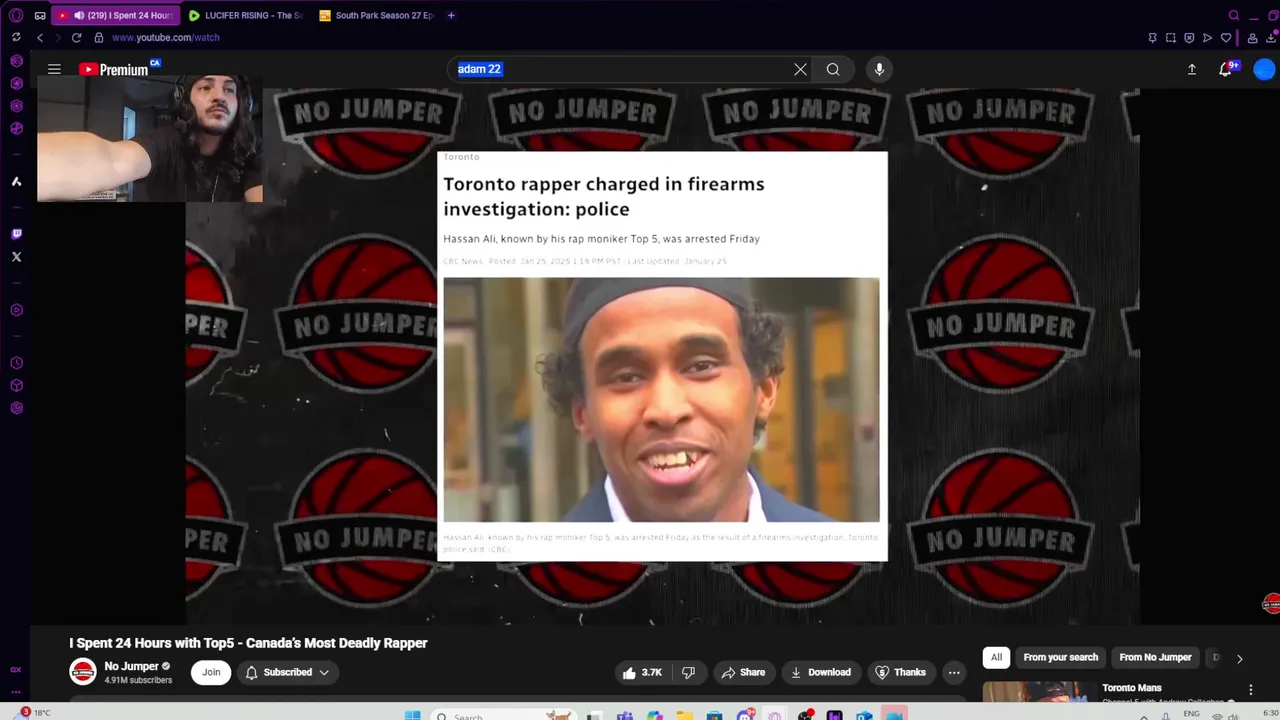Open Twitch in the Opera sidebar
The image size is (1280, 720).
pyautogui.click(x=16, y=234)
